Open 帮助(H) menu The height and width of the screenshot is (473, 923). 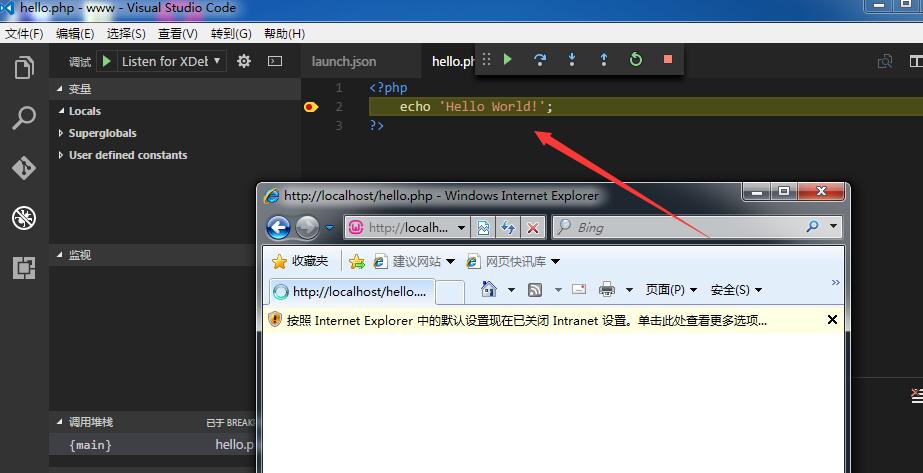point(284,34)
